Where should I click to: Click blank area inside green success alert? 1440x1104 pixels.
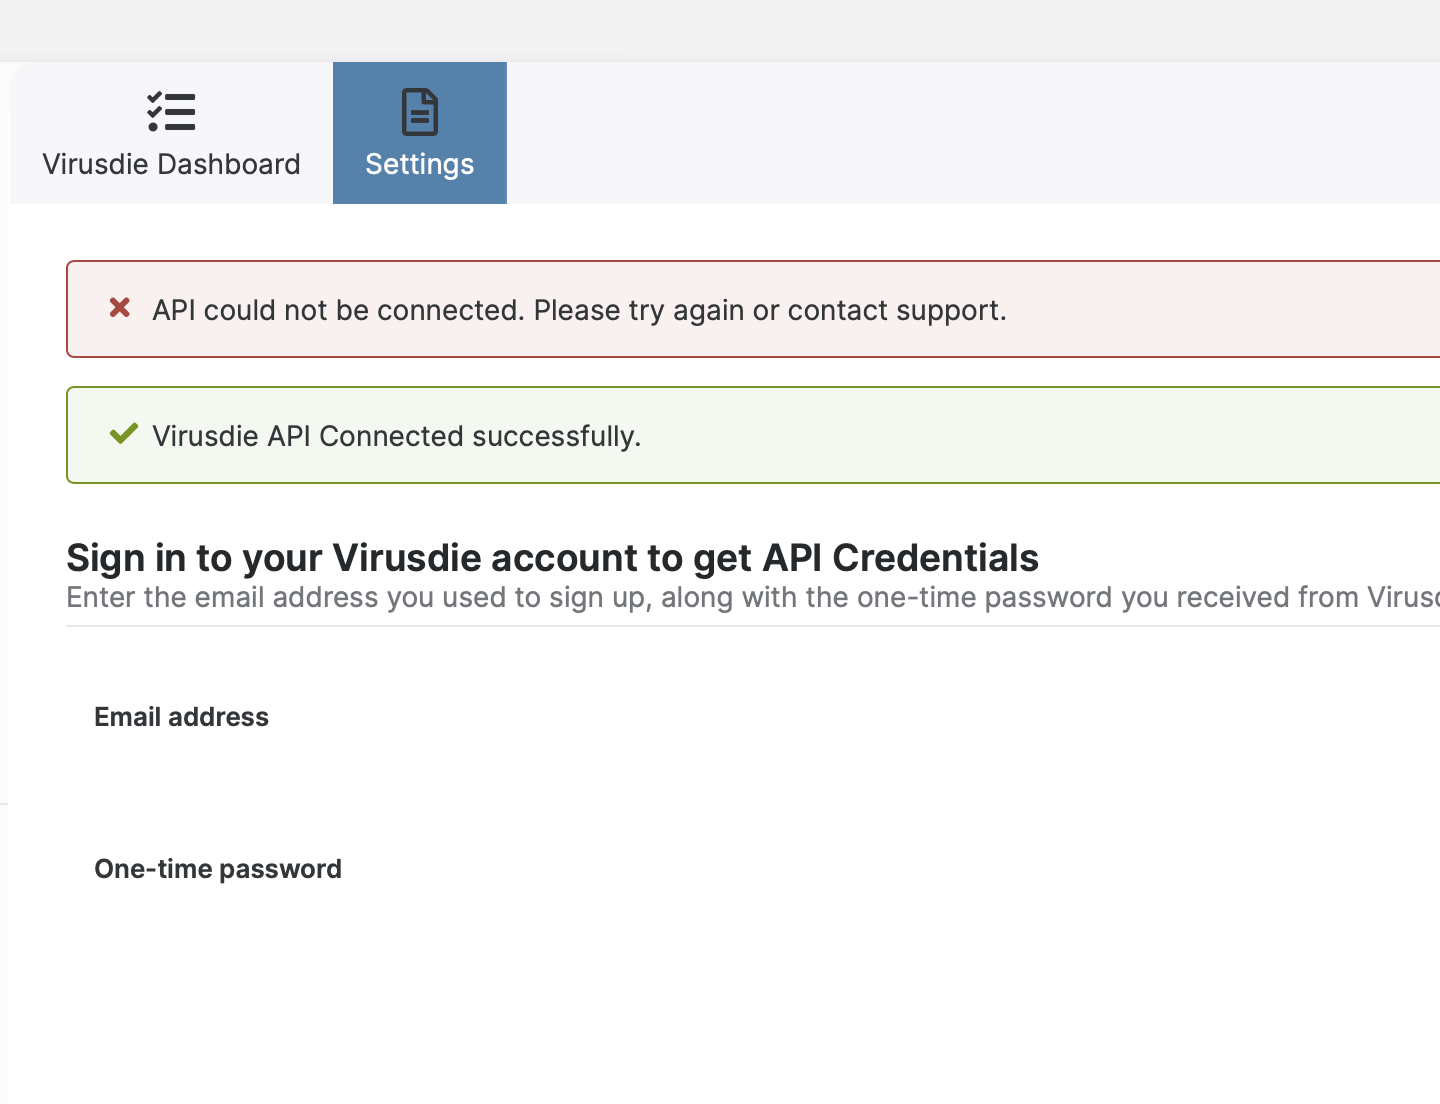[x=1040, y=435]
